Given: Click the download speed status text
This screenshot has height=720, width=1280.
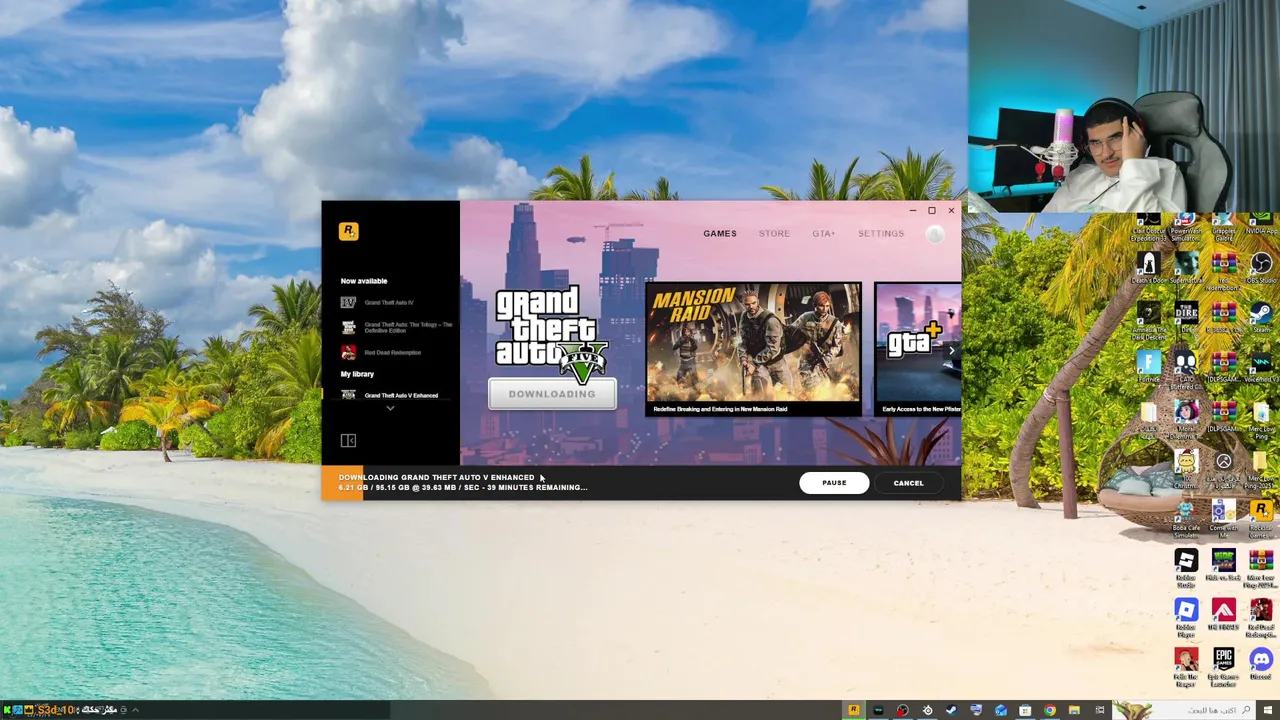Looking at the screenshot, I should [x=463, y=488].
